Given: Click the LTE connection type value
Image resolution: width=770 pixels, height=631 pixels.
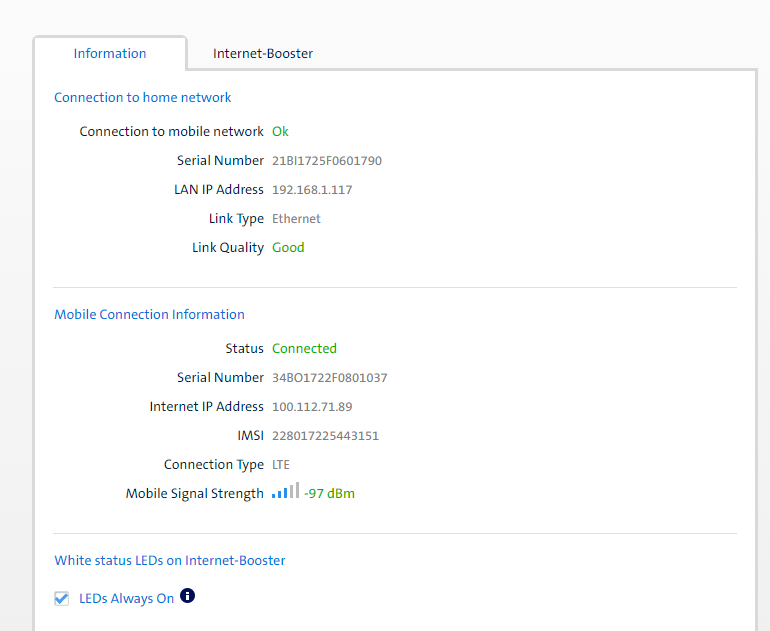Looking at the screenshot, I should pyautogui.click(x=281, y=465).
